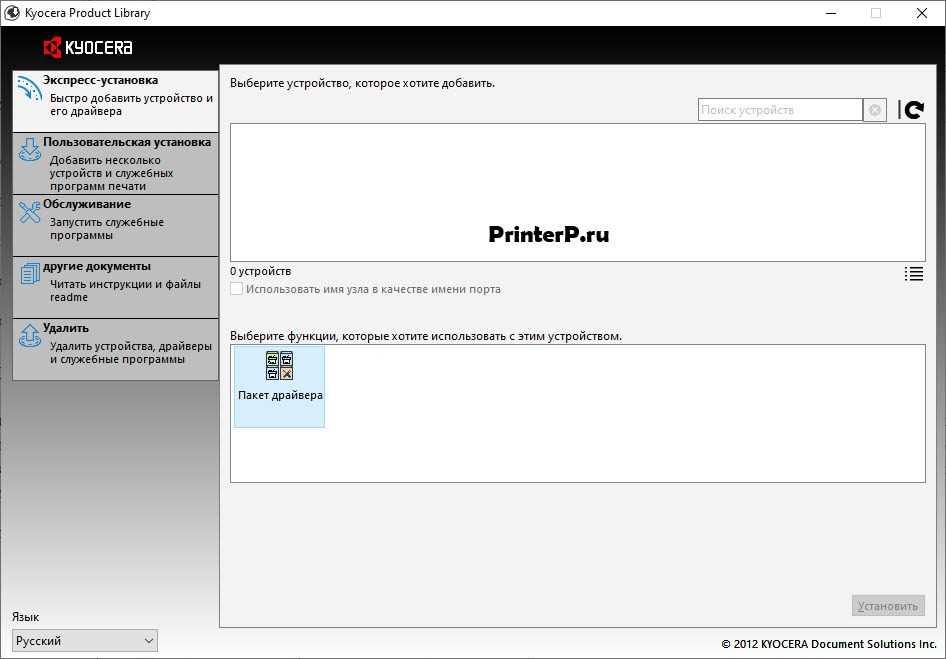This screenshot has height=659, width=946.
Task: Switch device list view with list icon
Action: (913, 274)
